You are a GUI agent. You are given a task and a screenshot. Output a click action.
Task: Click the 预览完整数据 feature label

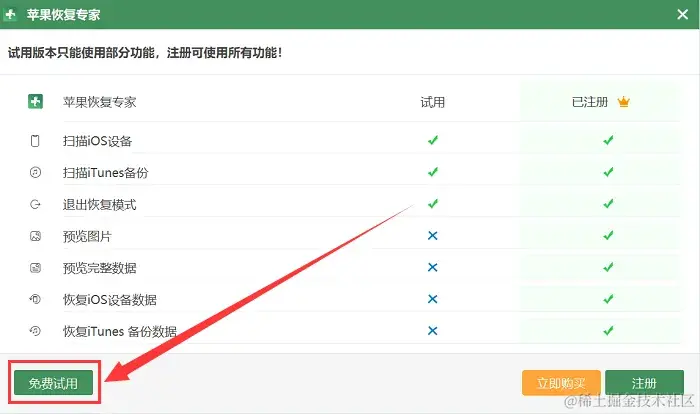pyautogui.click(x=100, y=268)
